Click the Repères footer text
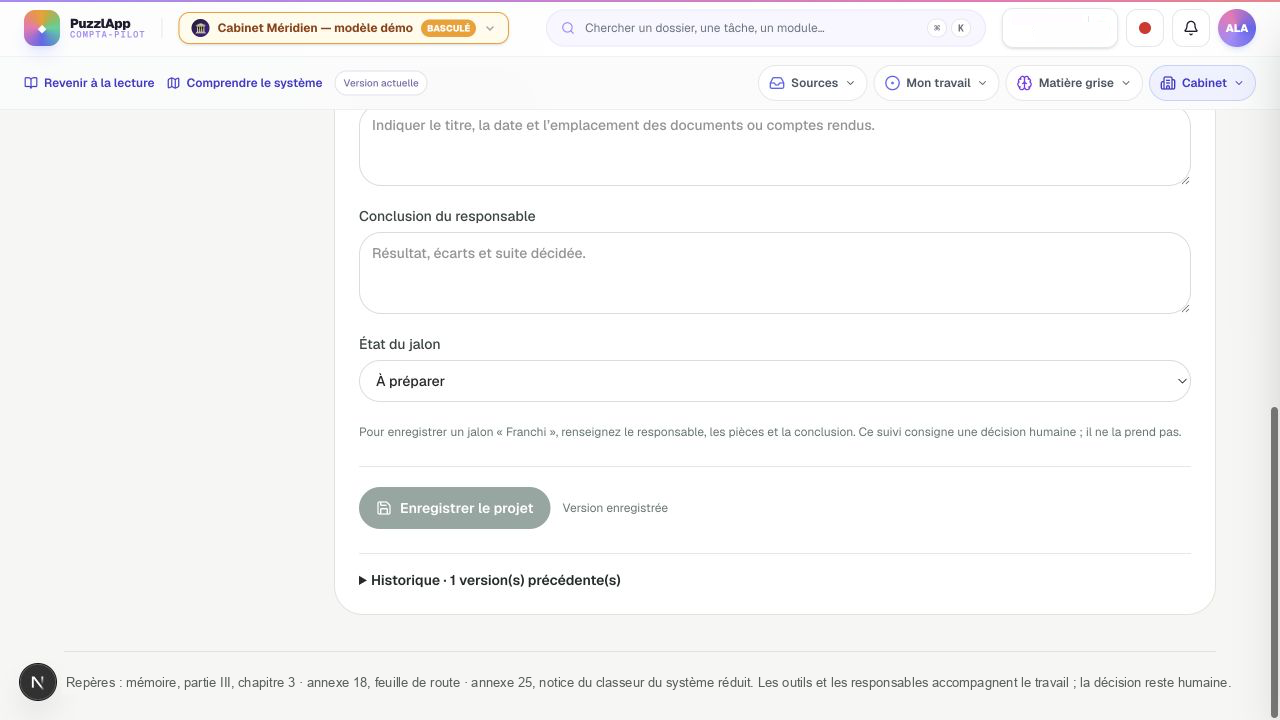1280x720 pixels. [648, 682]
